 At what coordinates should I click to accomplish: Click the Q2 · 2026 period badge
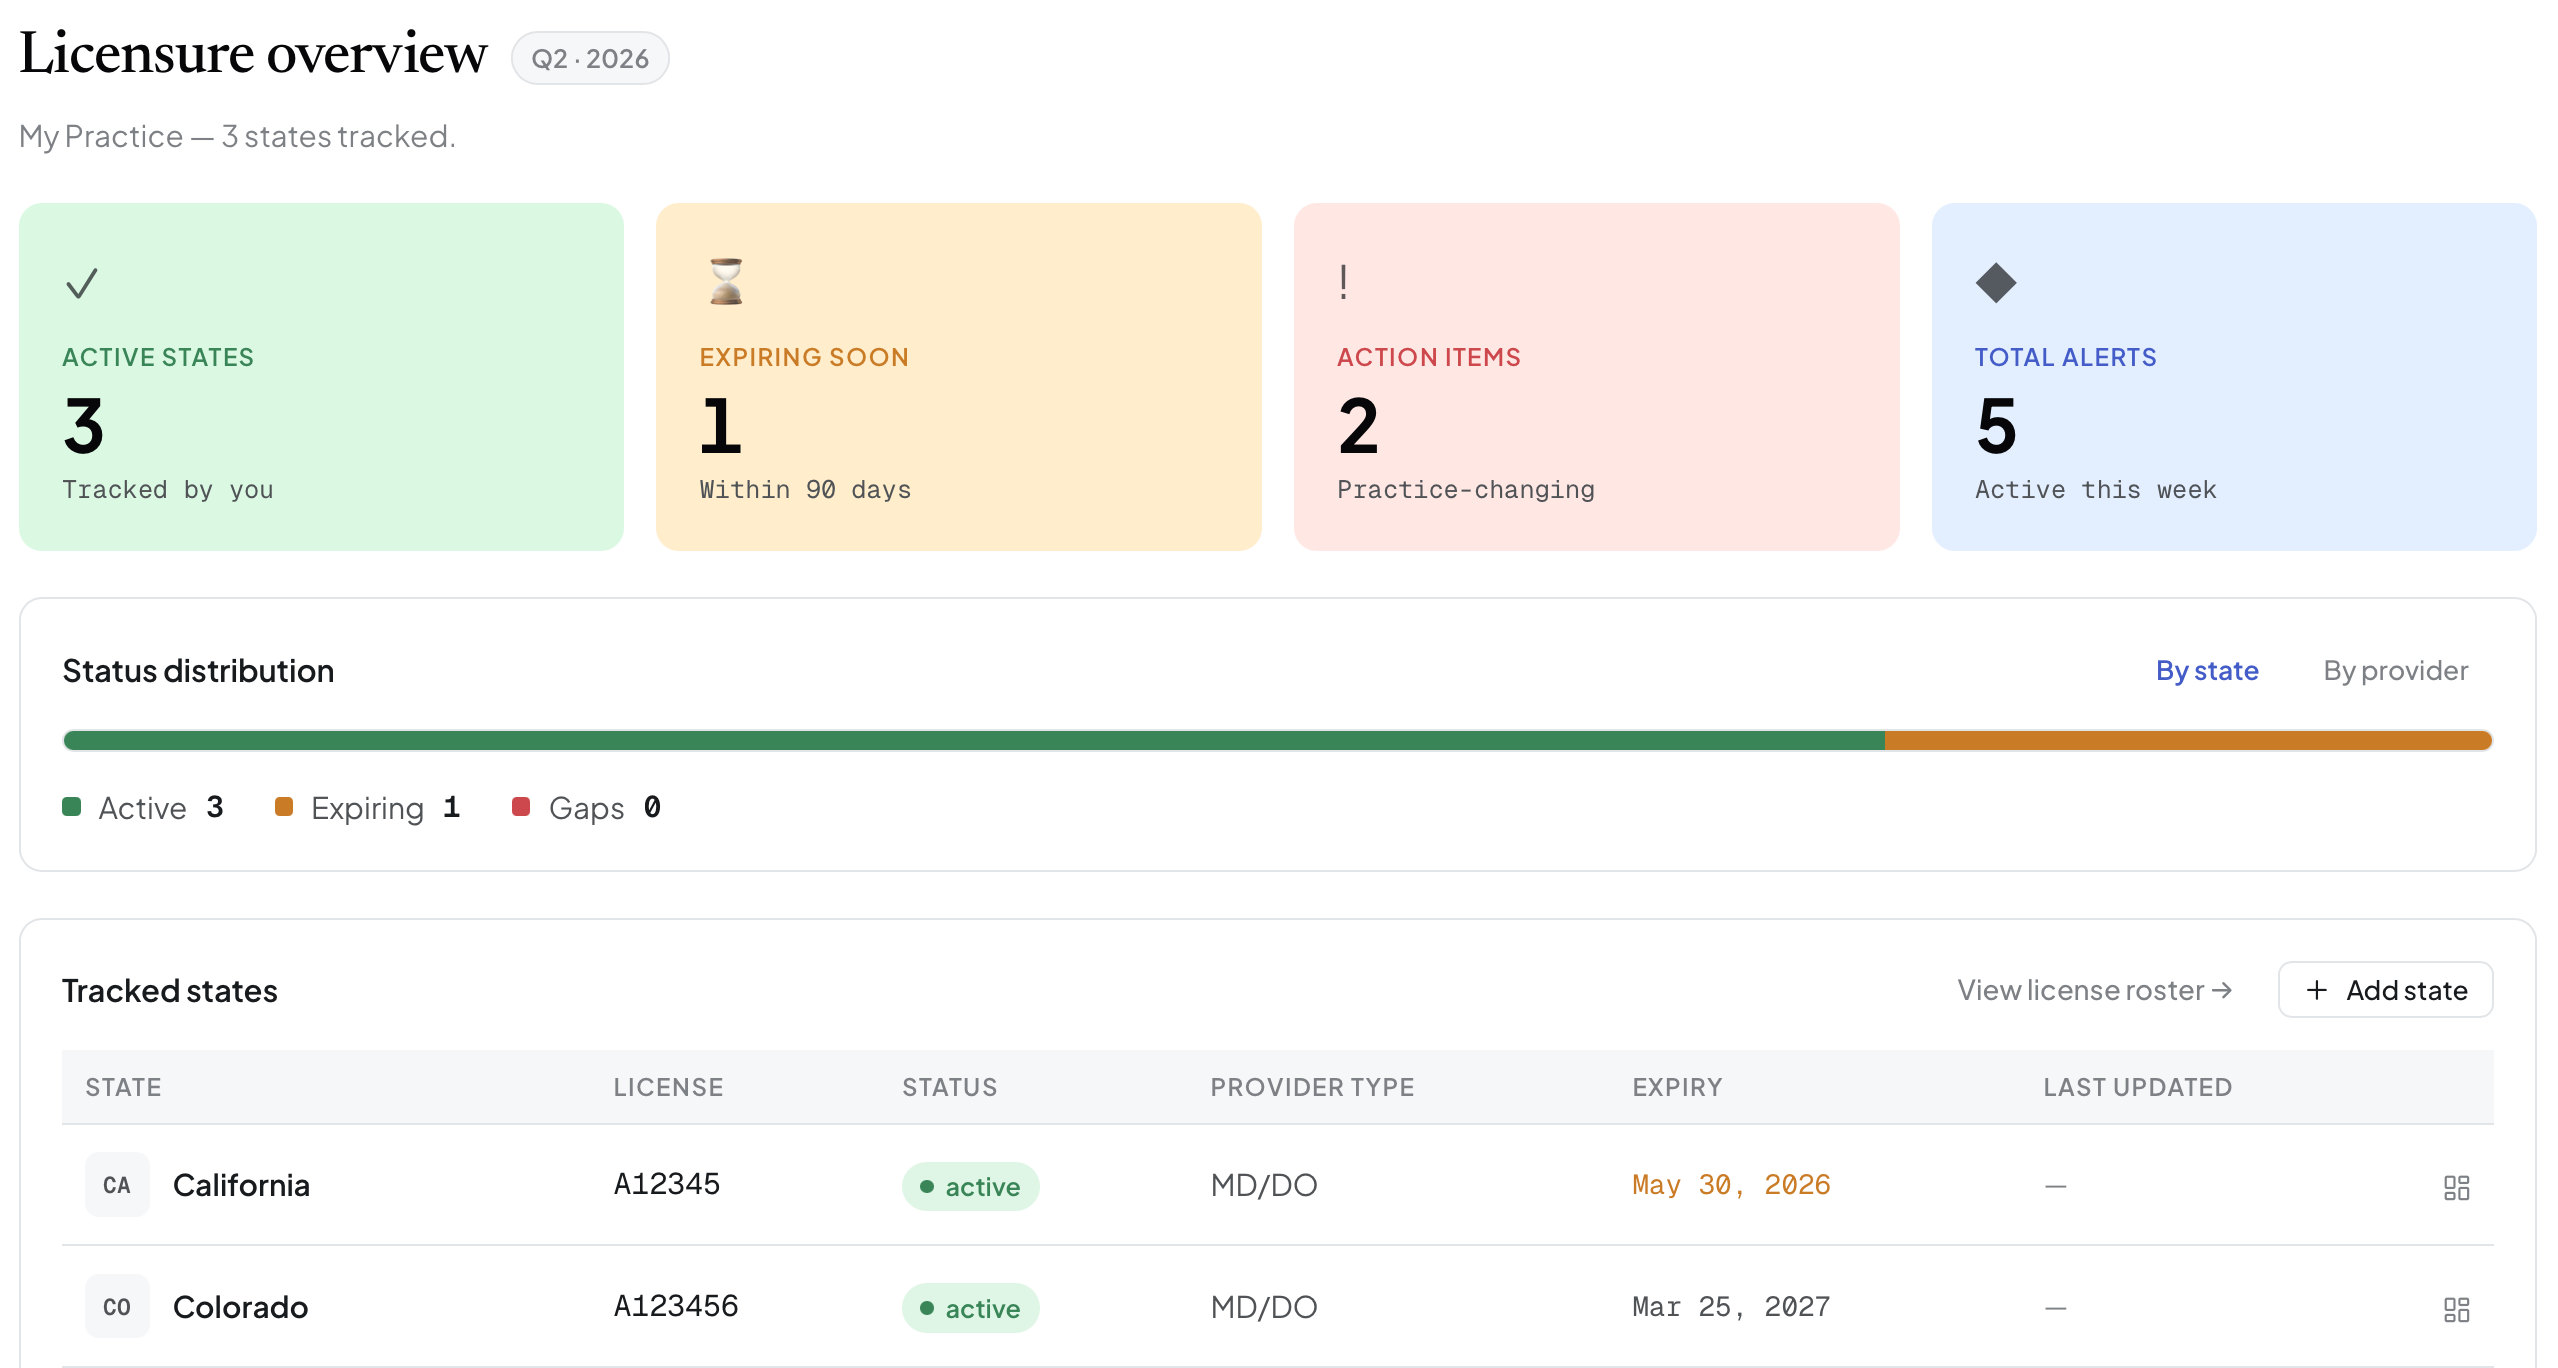(x=590, y=58)
